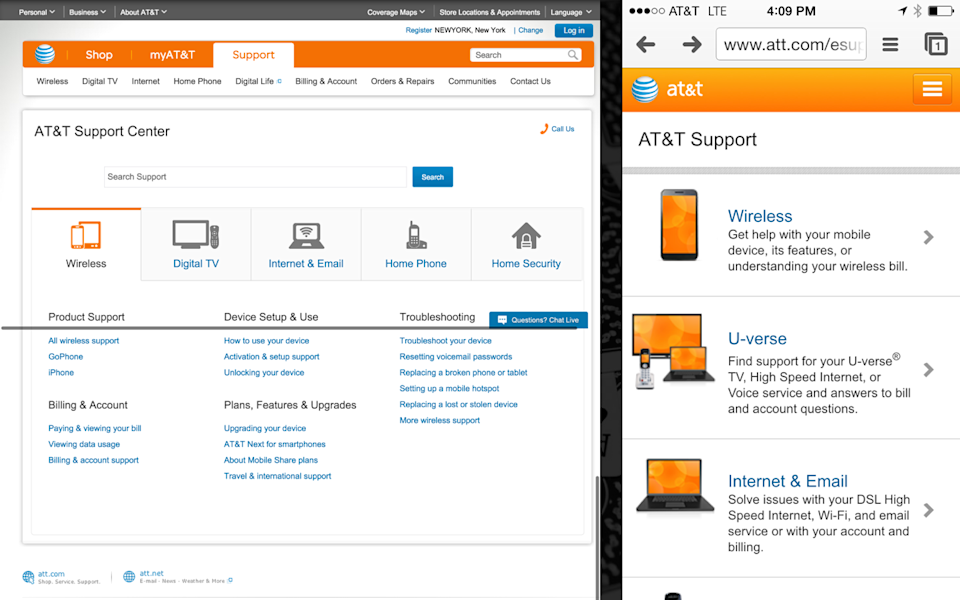The width and height of the screenshot is (960, 600).
Task: Open Contact Us in sub navigation
Action: pos(530,81)
